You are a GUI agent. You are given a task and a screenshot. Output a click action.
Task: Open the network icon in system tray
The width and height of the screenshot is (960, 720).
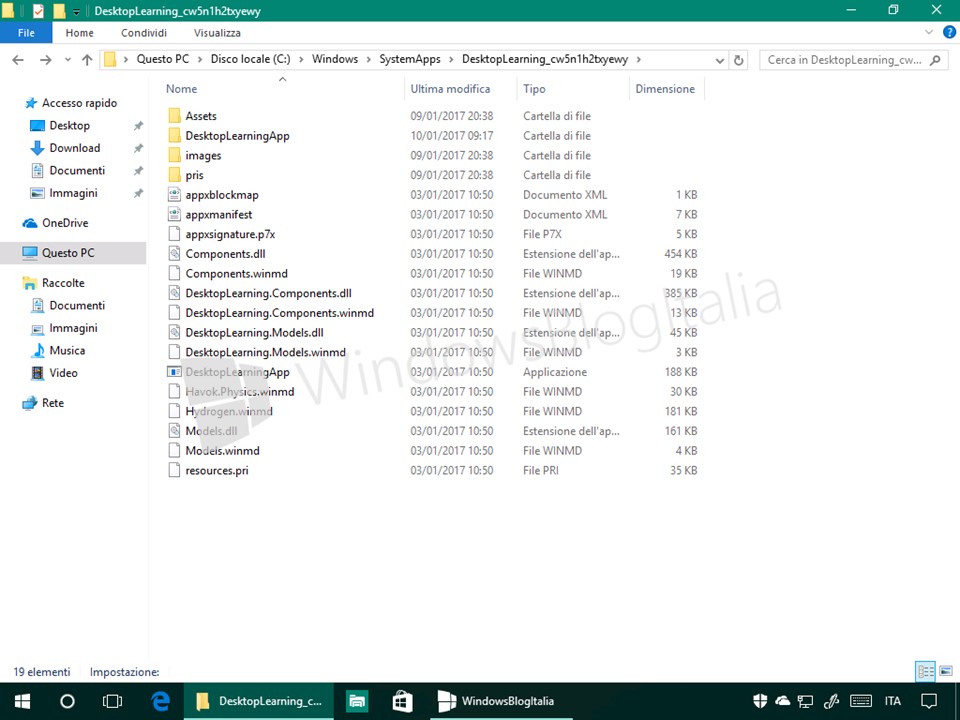[805, 701]
